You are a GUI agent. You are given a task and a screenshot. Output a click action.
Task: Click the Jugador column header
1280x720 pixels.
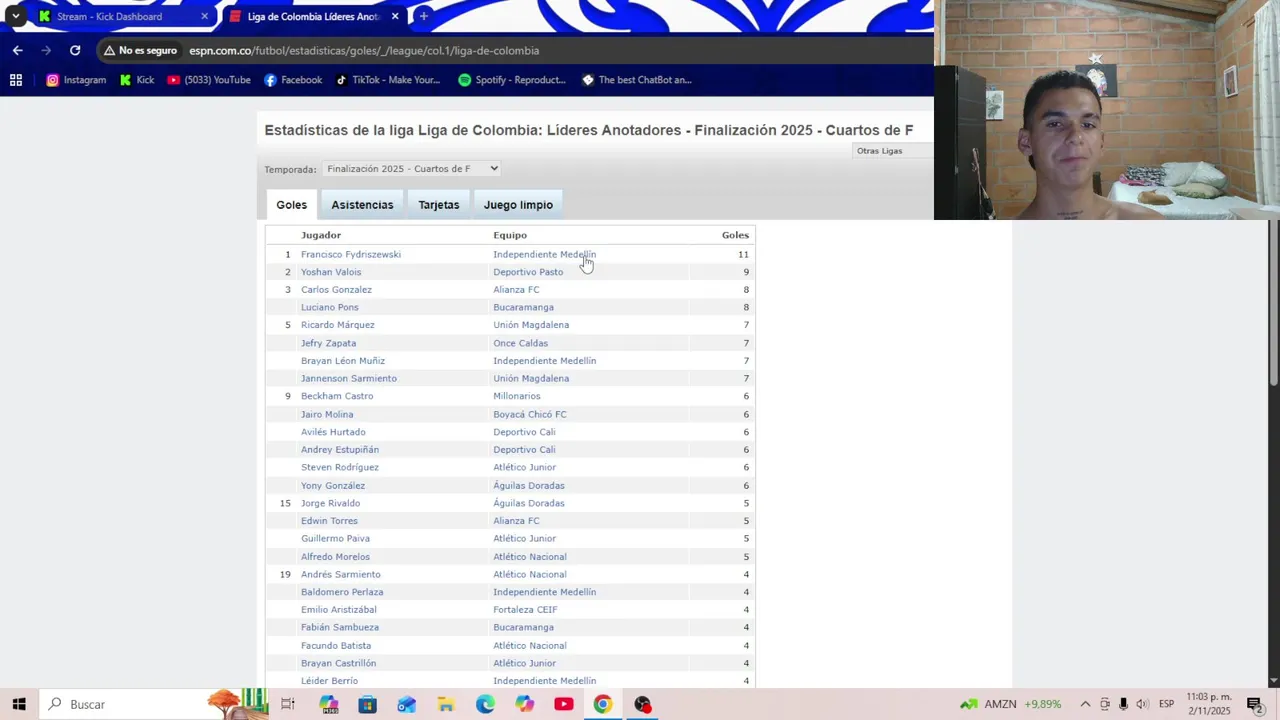coord(321,235)
